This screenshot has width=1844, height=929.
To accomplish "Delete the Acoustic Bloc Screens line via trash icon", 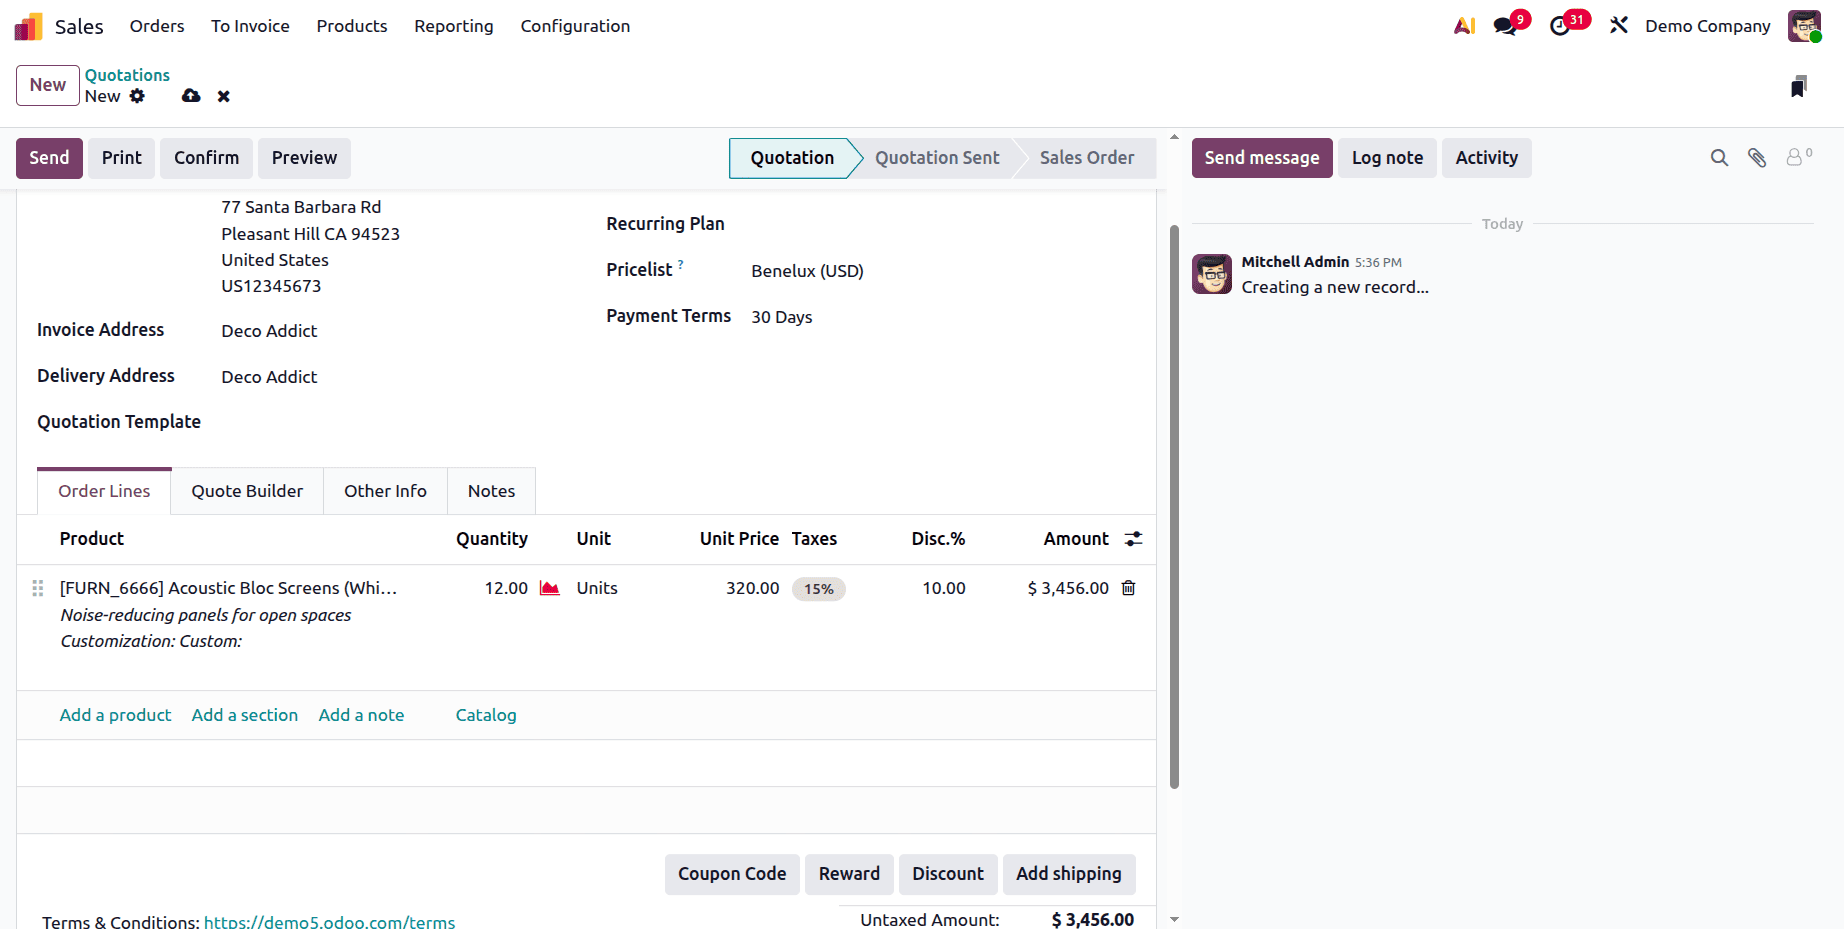I will 1128,588.
